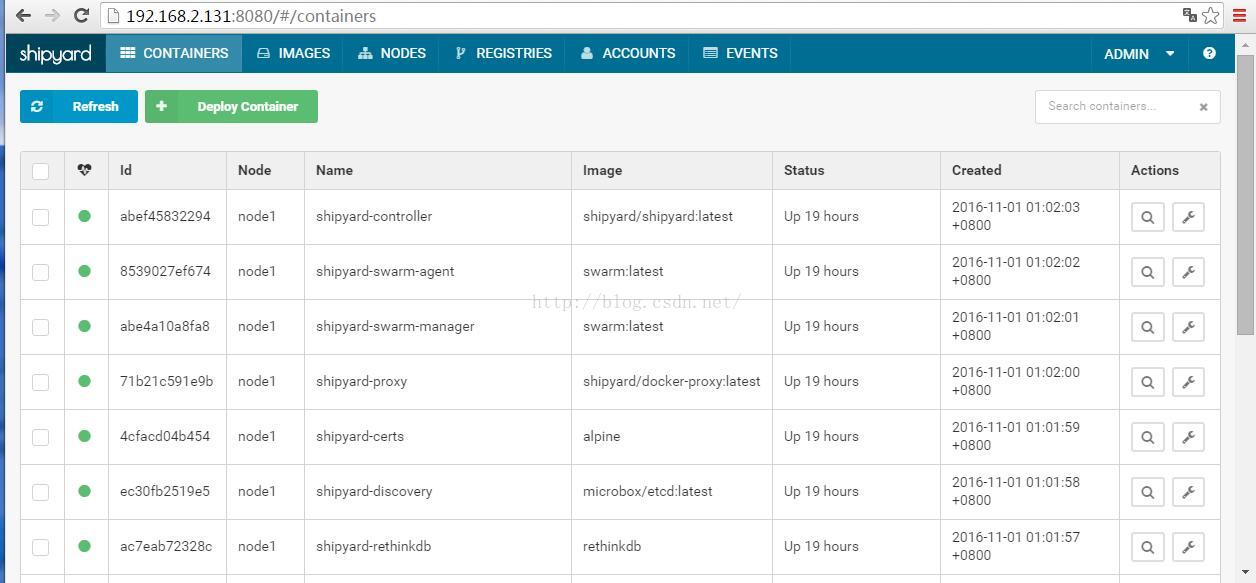
Task: Check the box for shipyard-controller
Action: [41, 217]
